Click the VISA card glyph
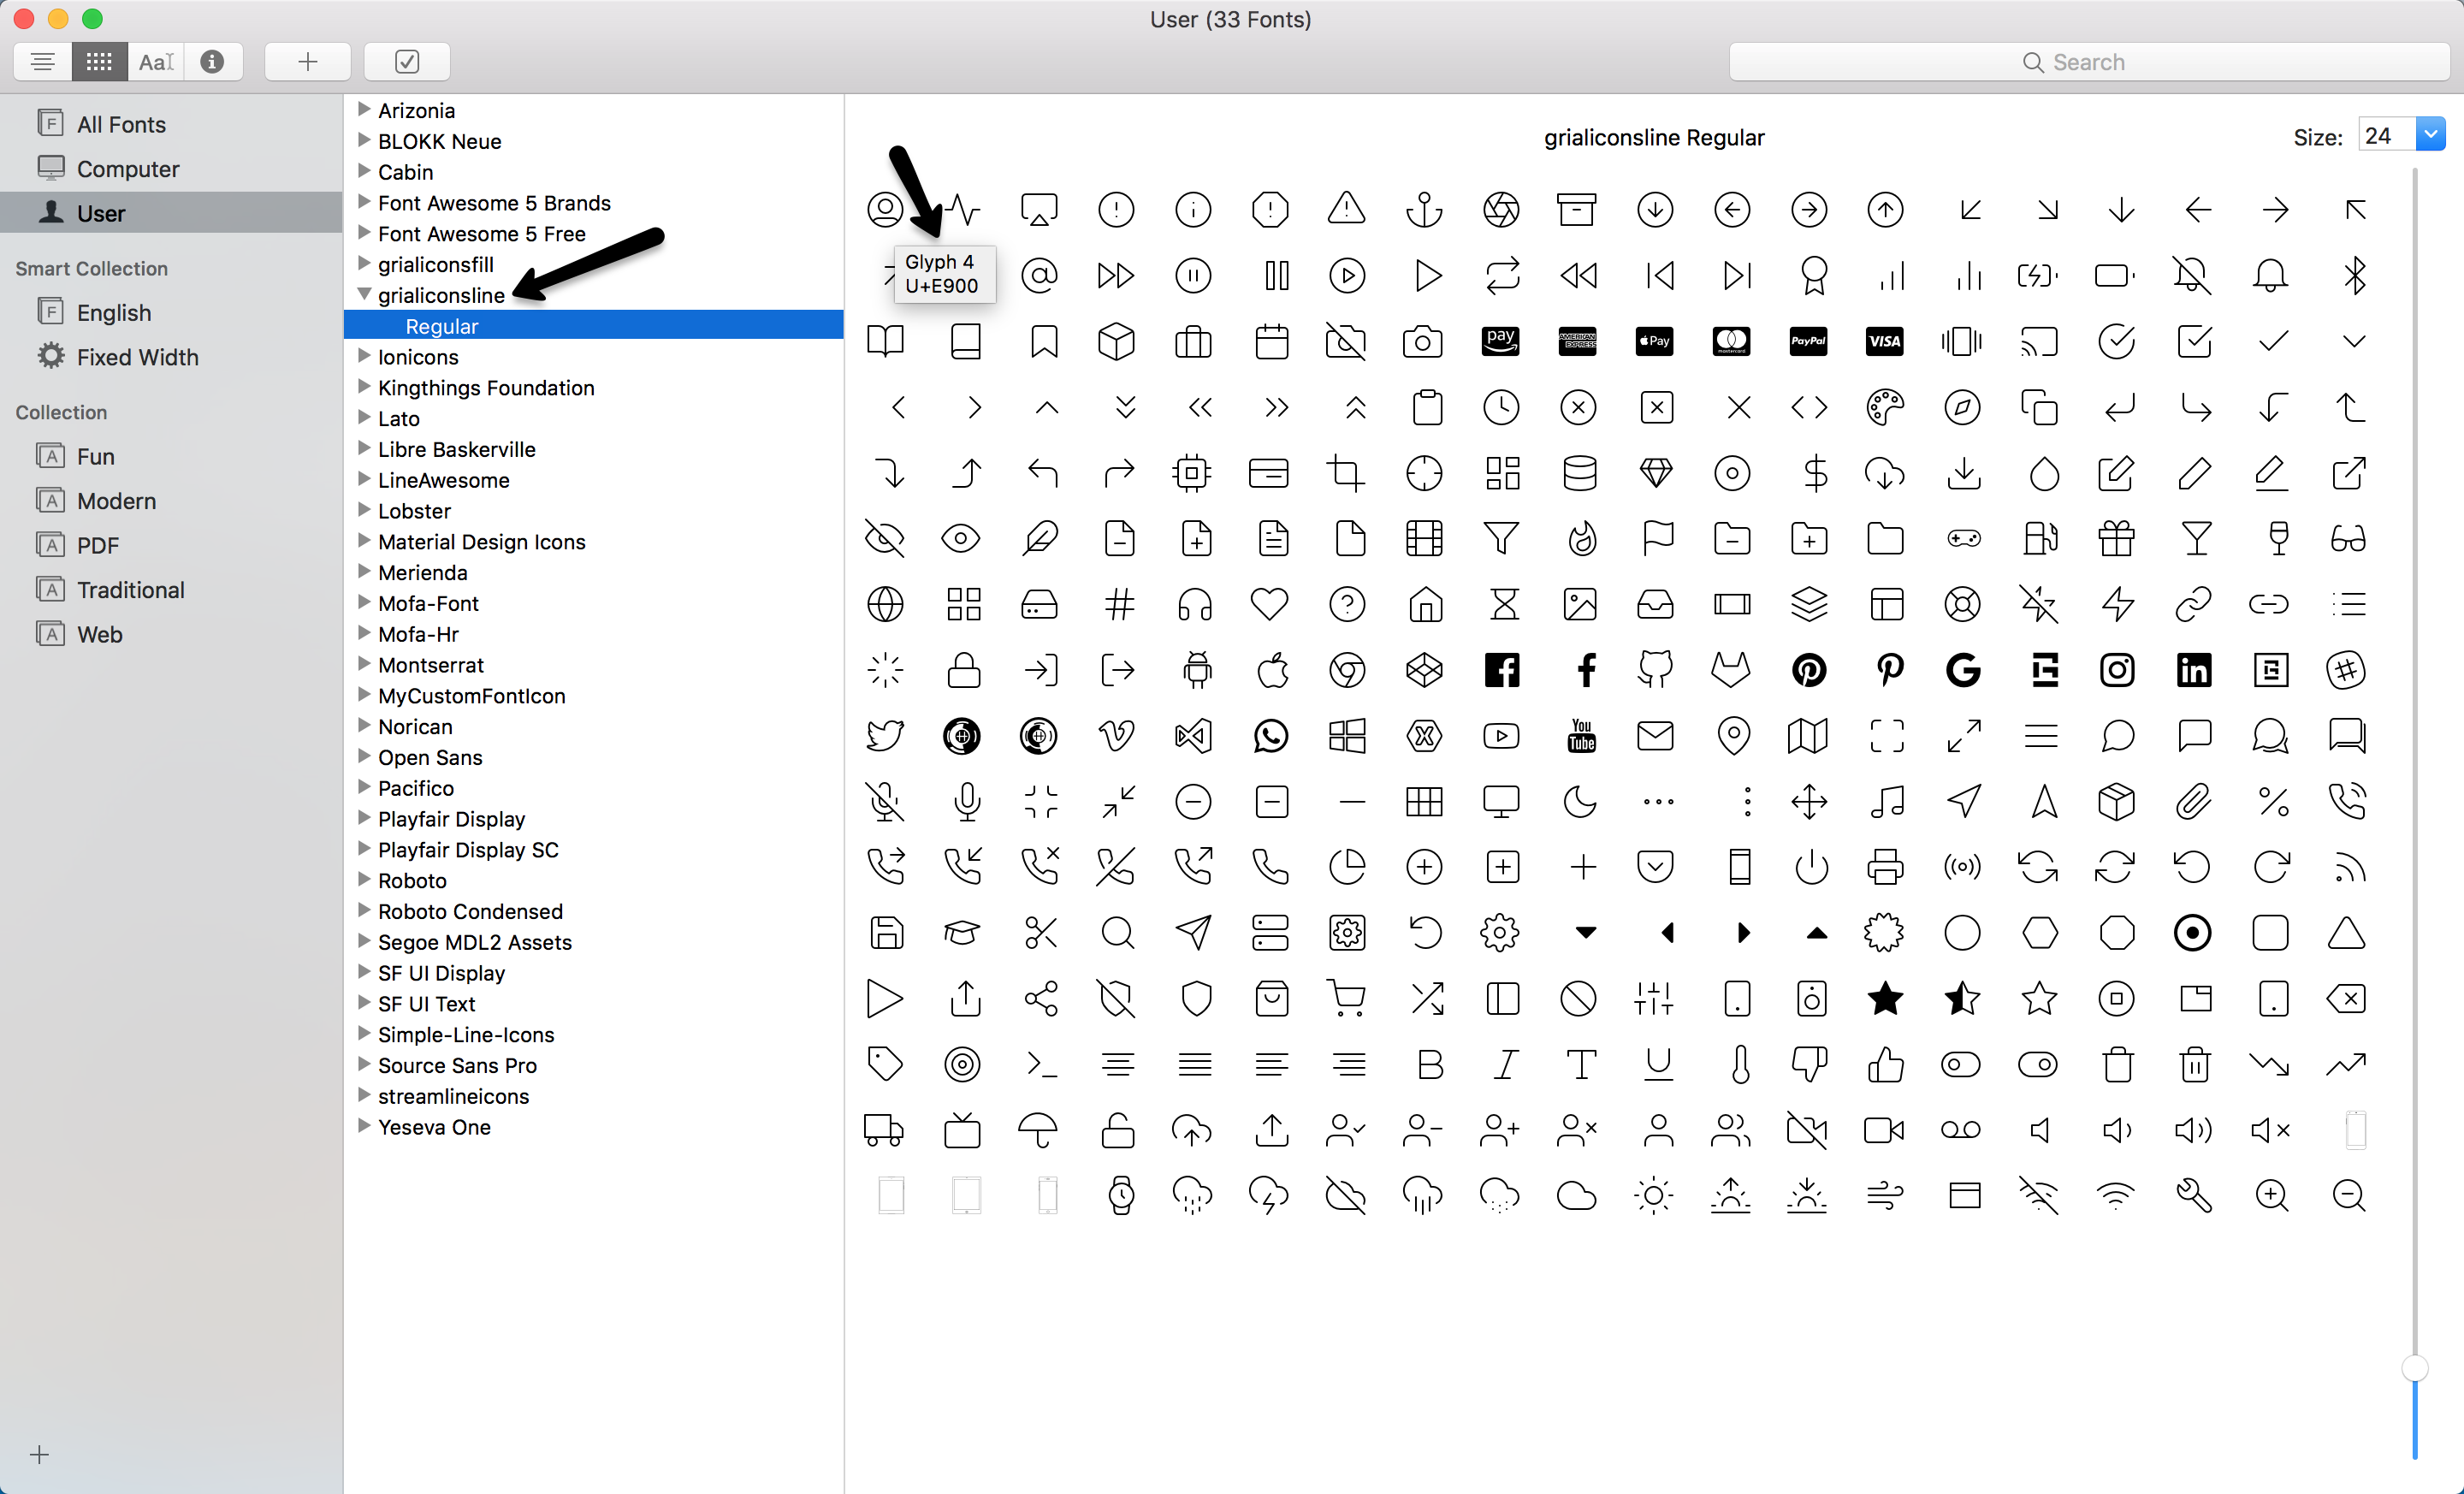The height and width of the screenshot is (1494, 2464). (1884, 341)
